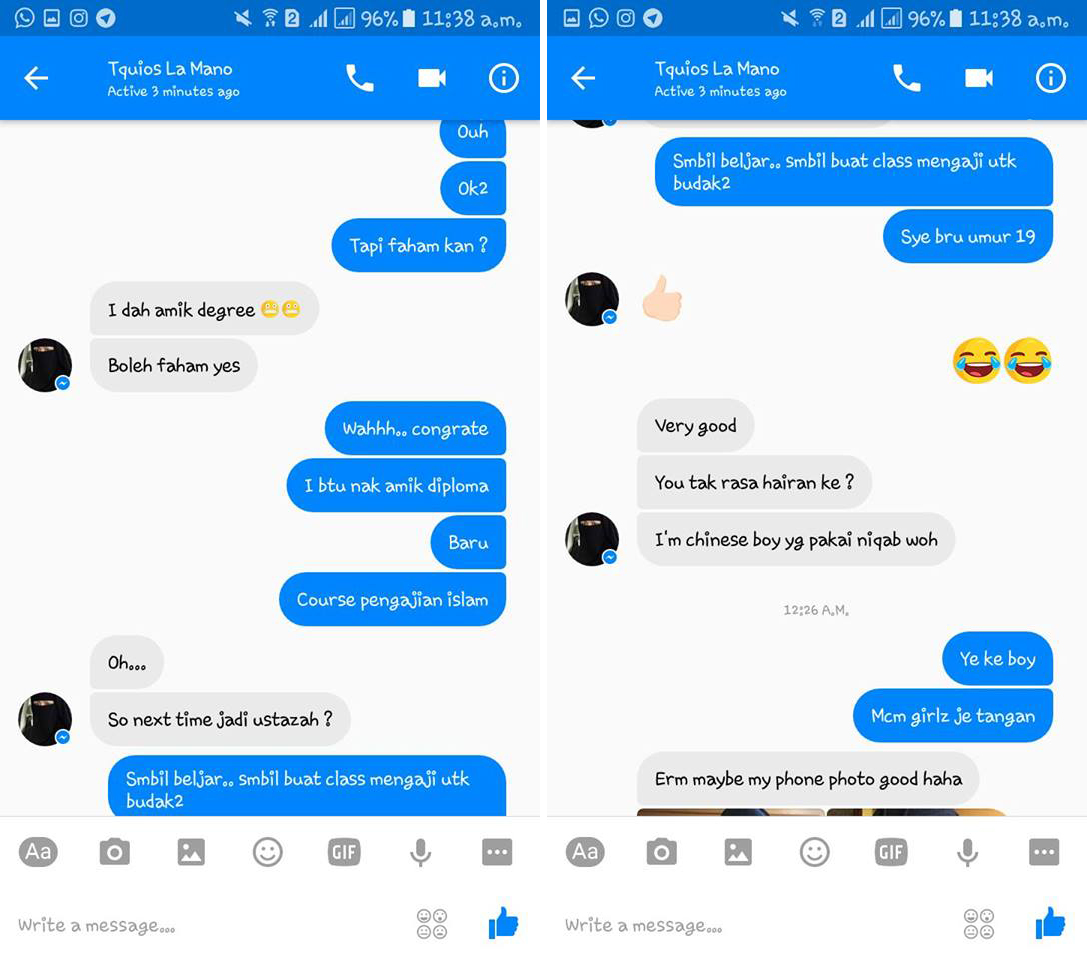Record voice message in left chat

(x=420, y=852)
